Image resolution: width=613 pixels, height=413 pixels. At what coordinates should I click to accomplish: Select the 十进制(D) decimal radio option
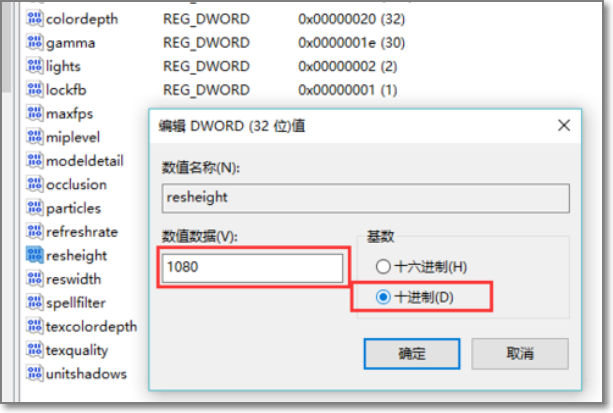[x=381, y=298]
